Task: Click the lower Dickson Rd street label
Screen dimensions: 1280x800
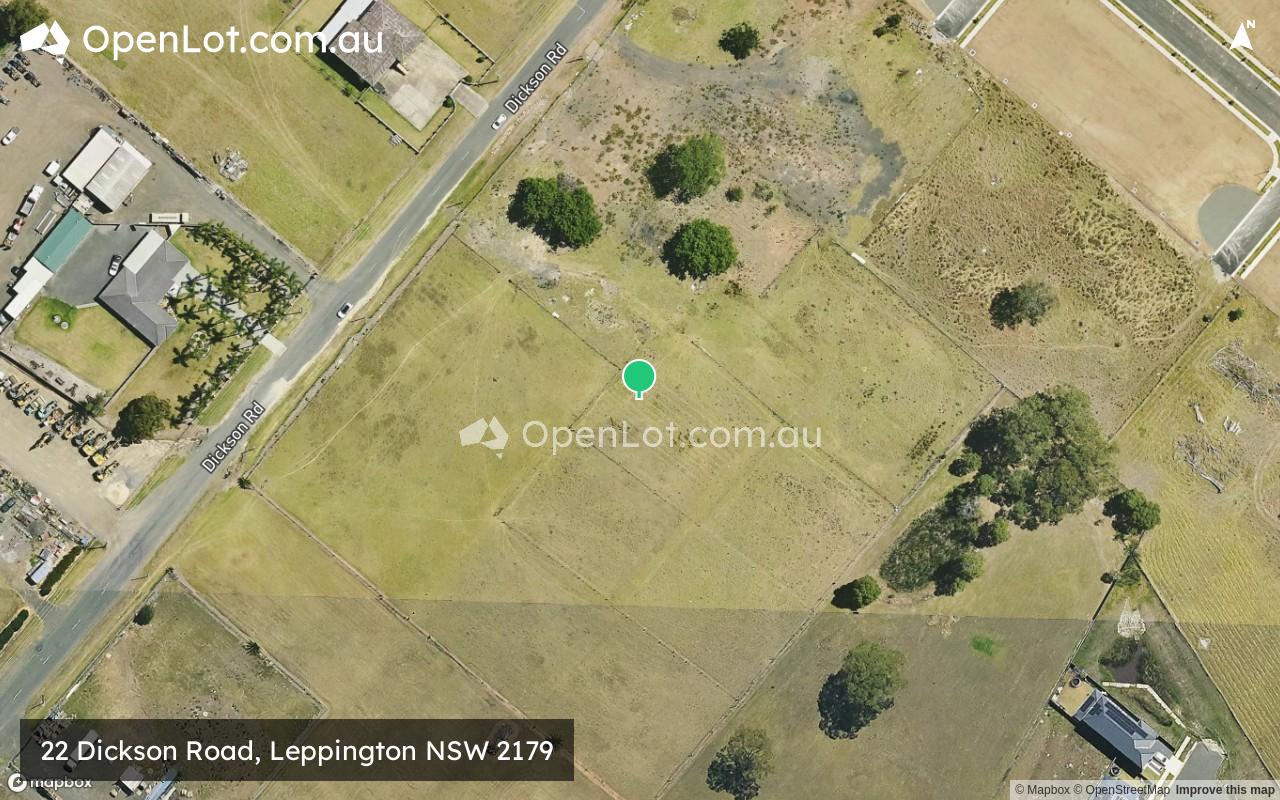Action: (x=232, y=436)
